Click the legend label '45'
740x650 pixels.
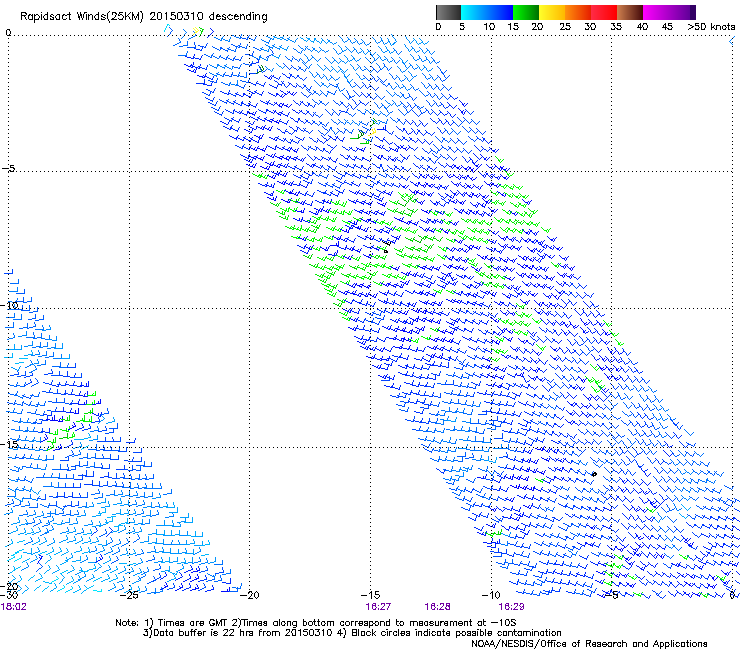(667, 27)
